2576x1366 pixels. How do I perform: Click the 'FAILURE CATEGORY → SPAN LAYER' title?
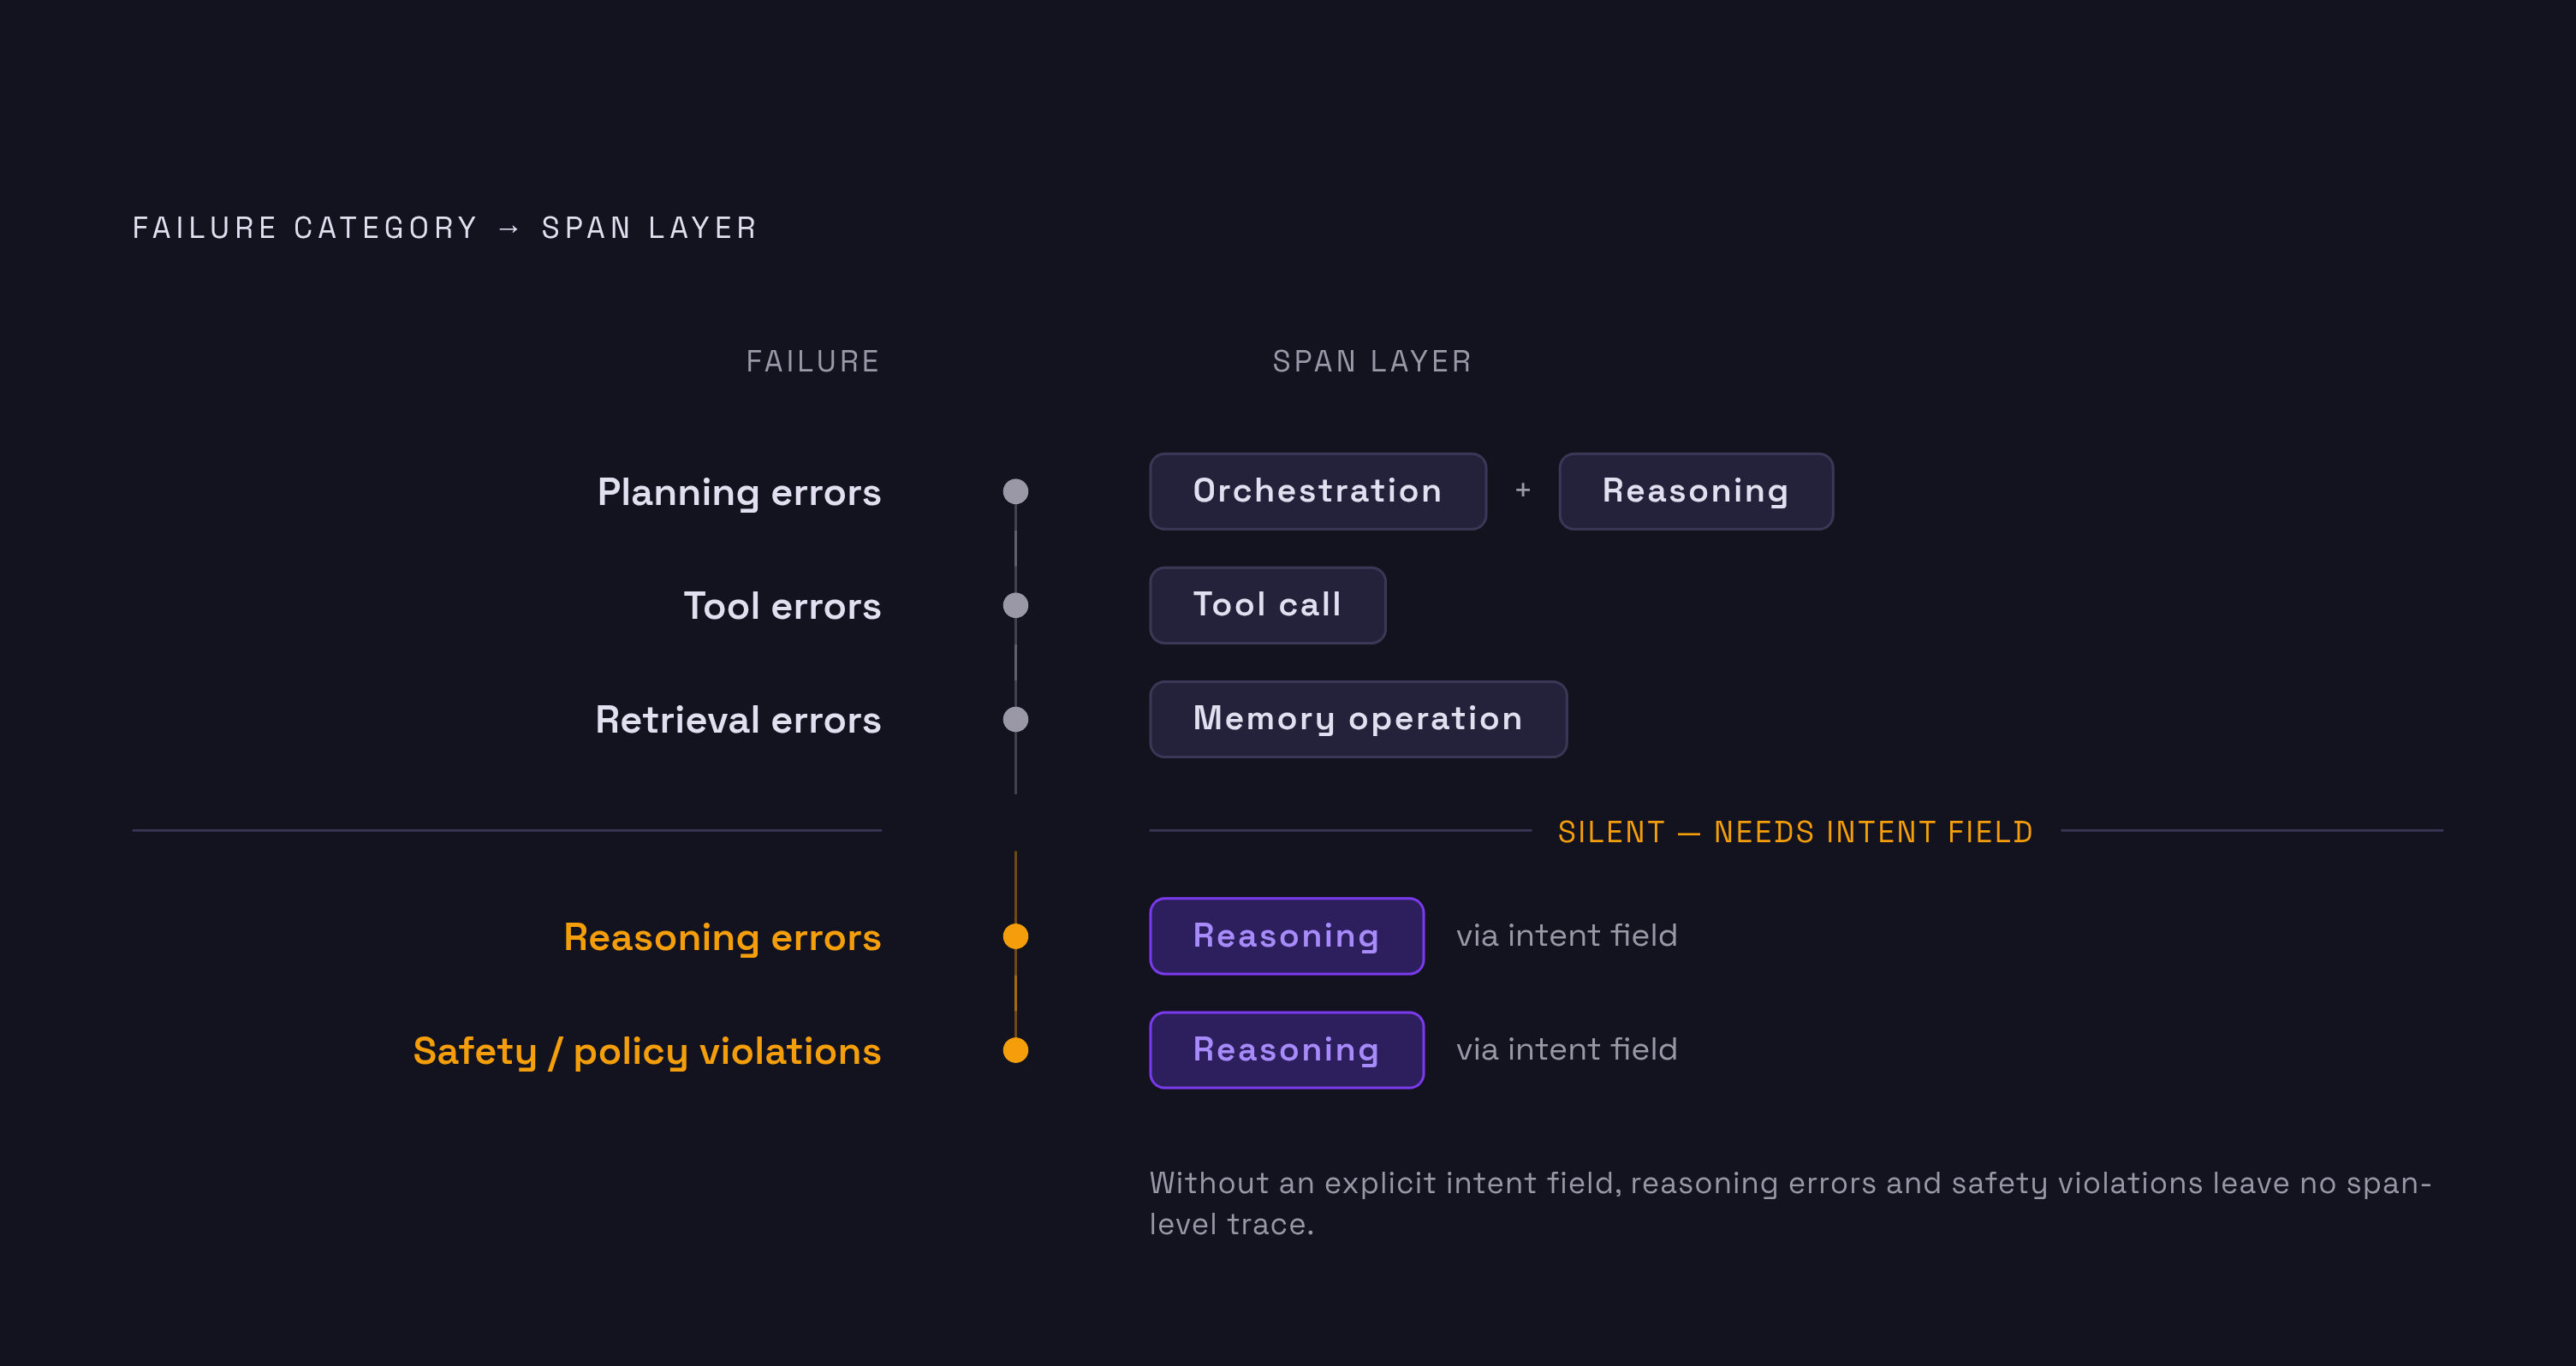[445, 228]
